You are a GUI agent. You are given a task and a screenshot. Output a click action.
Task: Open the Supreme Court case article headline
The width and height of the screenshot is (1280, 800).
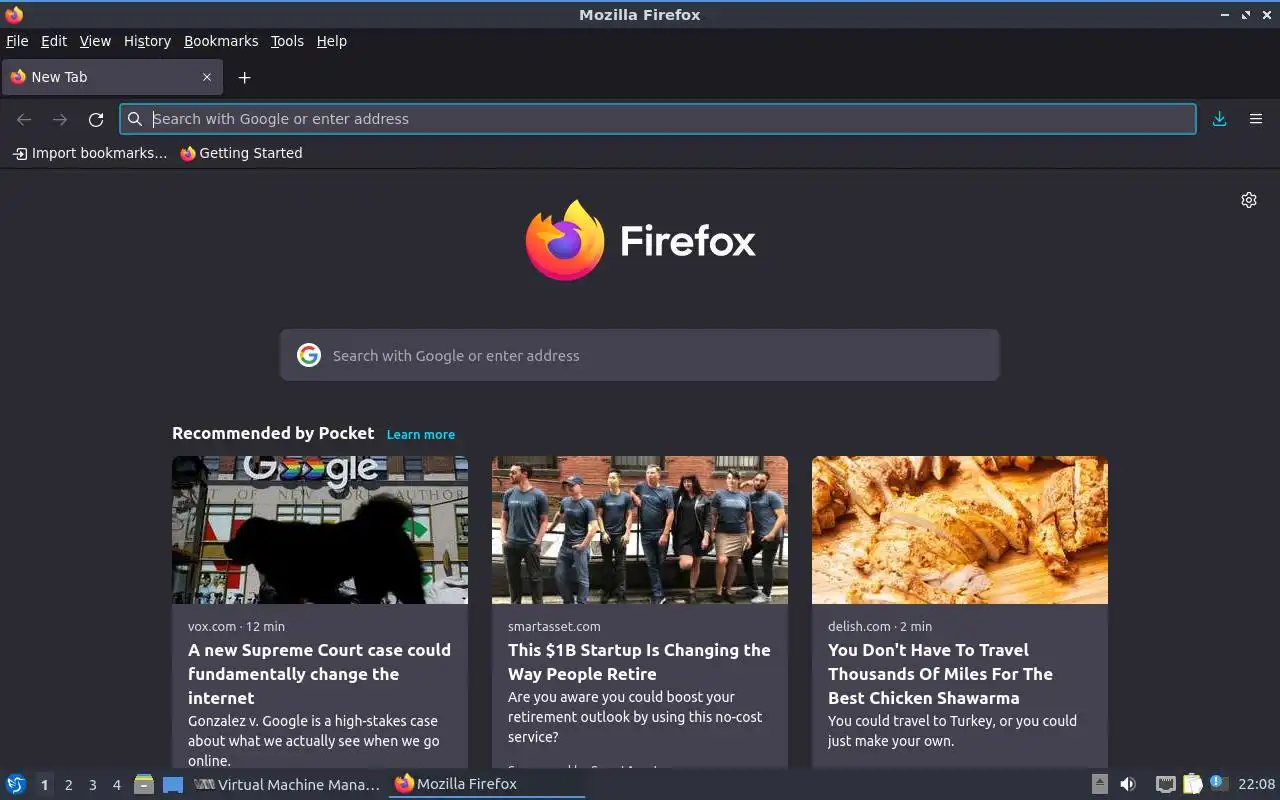click(x=320, y=674)
